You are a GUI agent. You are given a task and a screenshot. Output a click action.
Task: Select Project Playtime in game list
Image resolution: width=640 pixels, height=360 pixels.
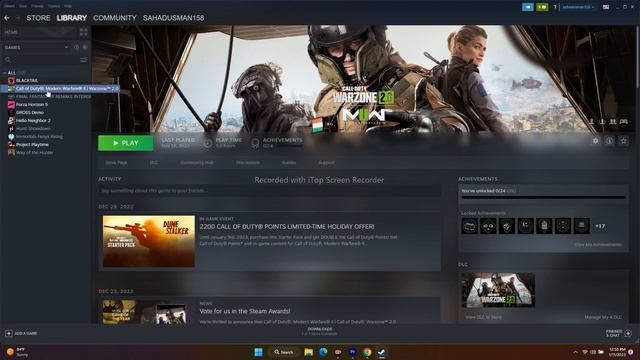click(32, 144)
